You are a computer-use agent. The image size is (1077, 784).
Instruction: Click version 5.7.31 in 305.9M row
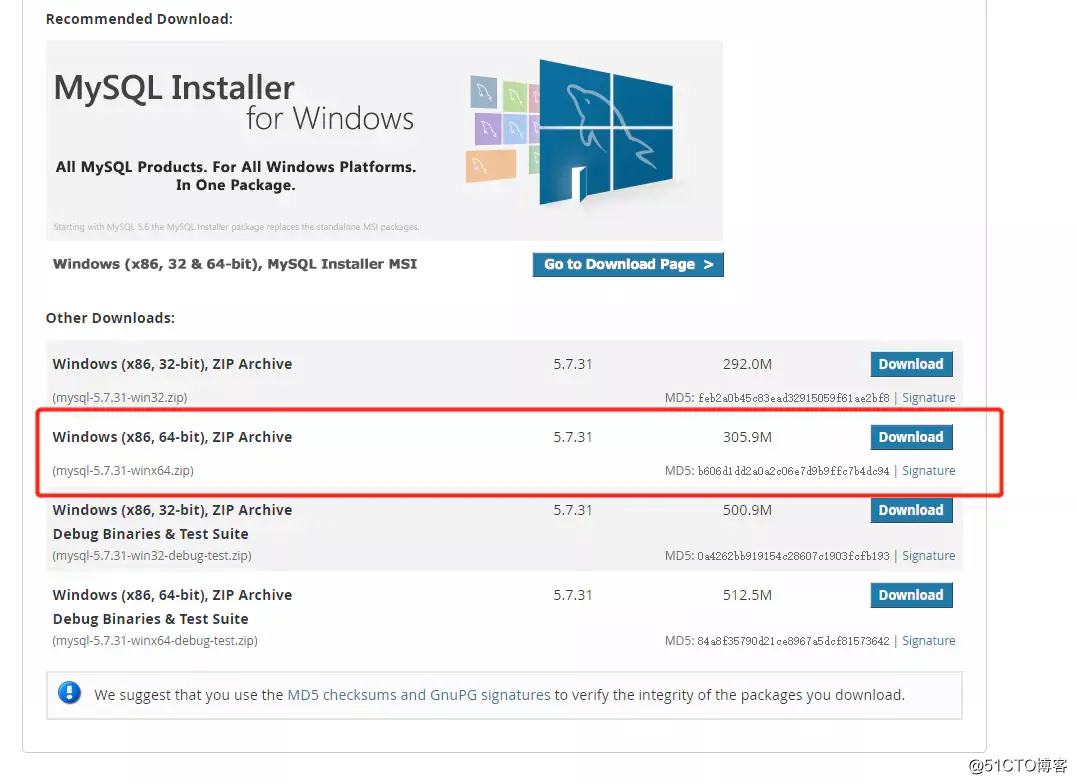click(573, 437)
